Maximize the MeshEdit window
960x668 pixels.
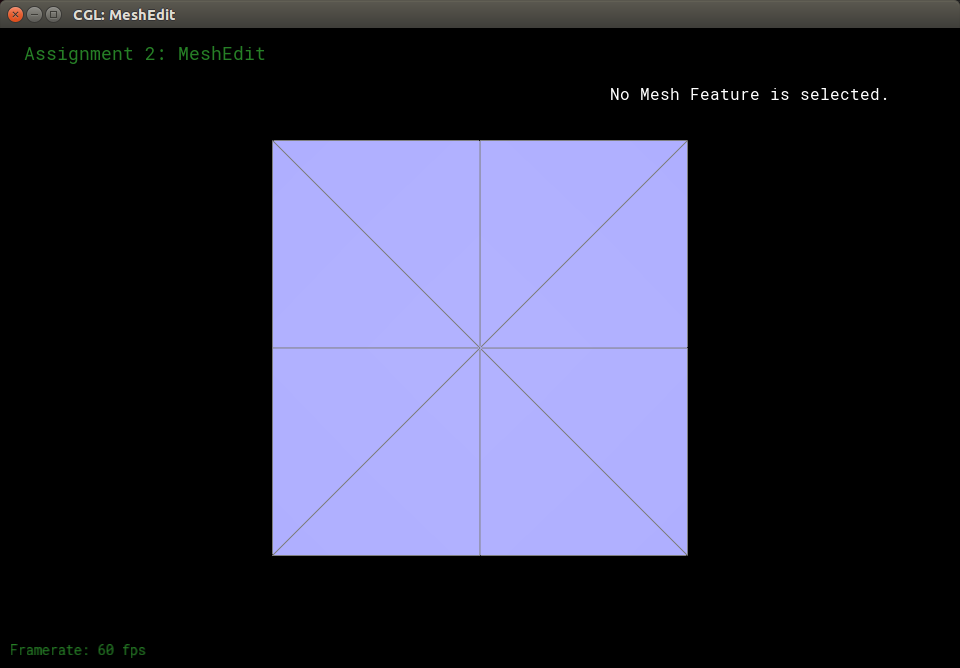coord(53,14)
